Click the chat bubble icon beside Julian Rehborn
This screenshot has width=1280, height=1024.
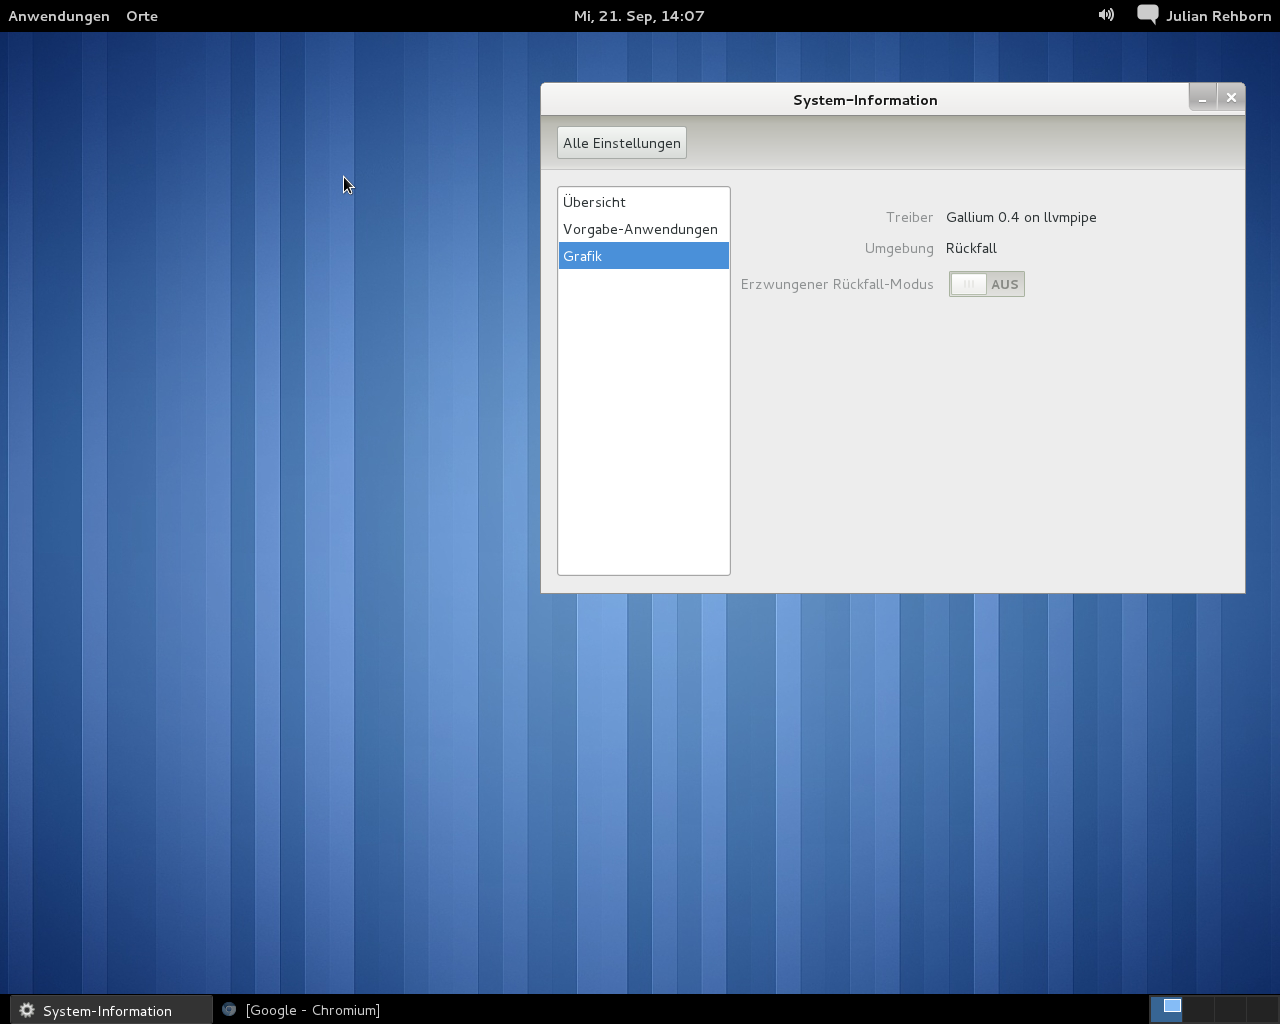point(1148,15)
